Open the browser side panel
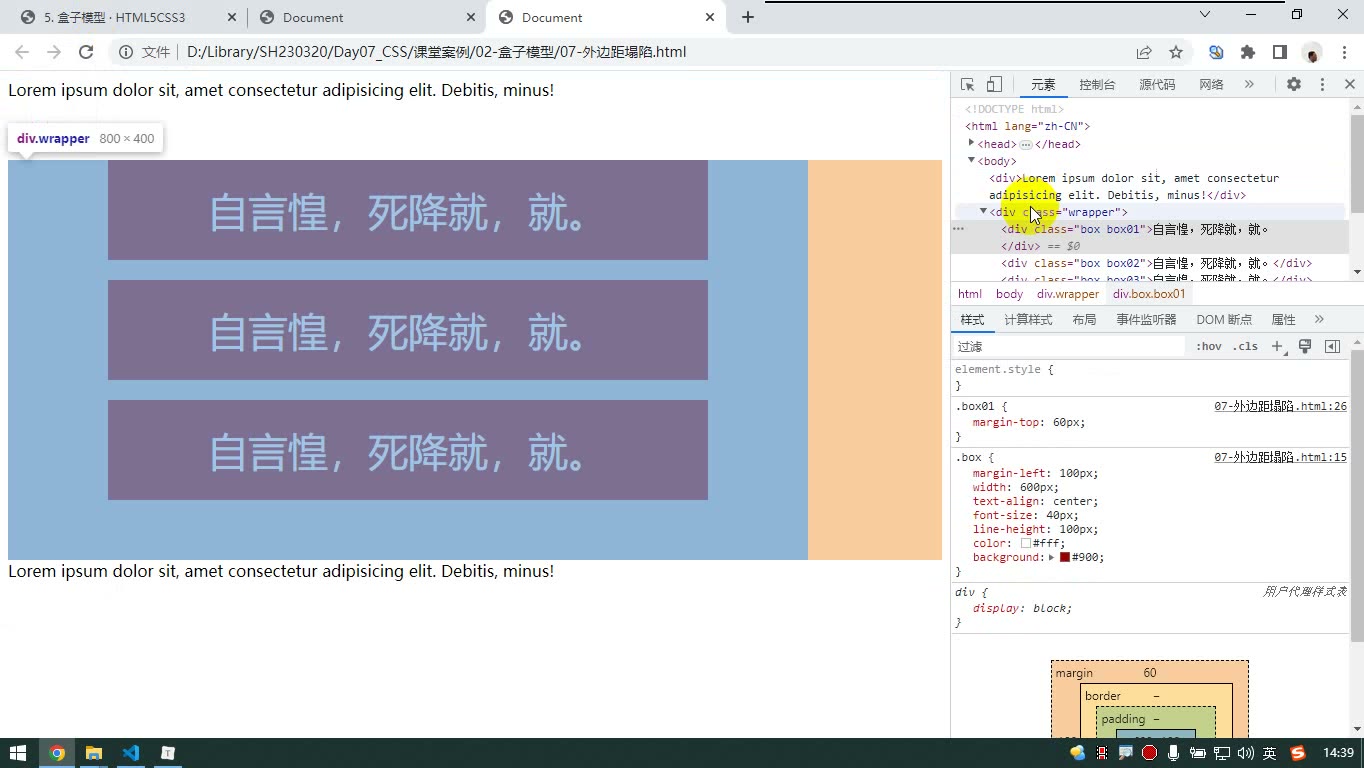 [1280, 52]
